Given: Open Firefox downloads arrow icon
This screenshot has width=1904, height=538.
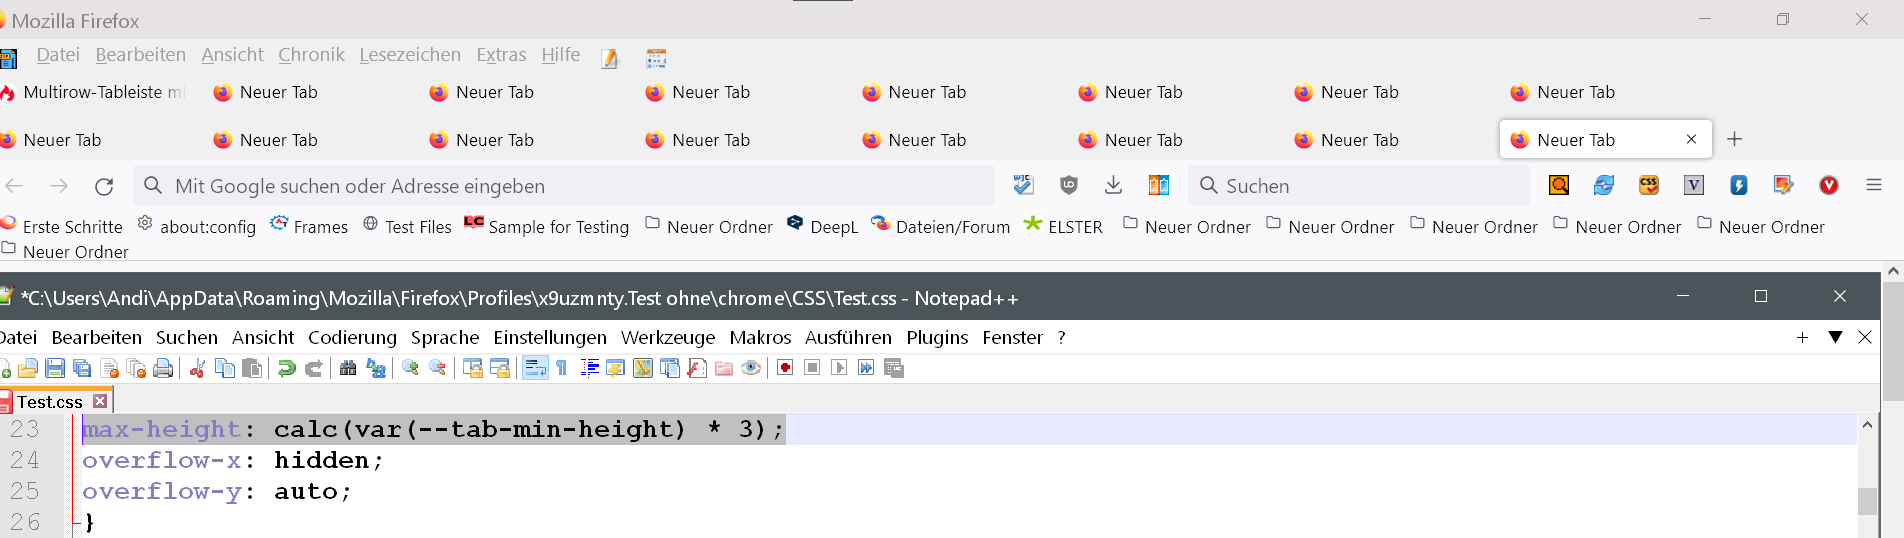Looking at the screenshot, I should pyautogui.click(x=1113, y=185).
